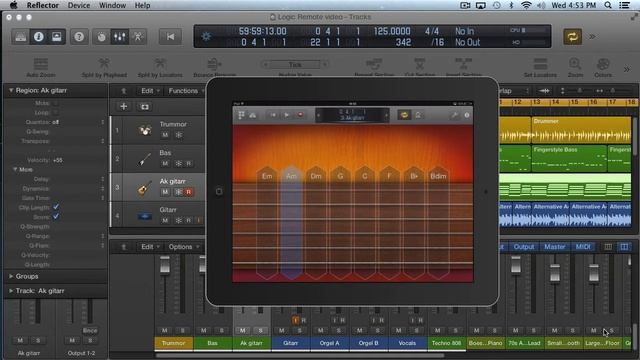Click the Set Locators toolbar icon
Viewport: 640px width, 360px height.
pos(540,64)
